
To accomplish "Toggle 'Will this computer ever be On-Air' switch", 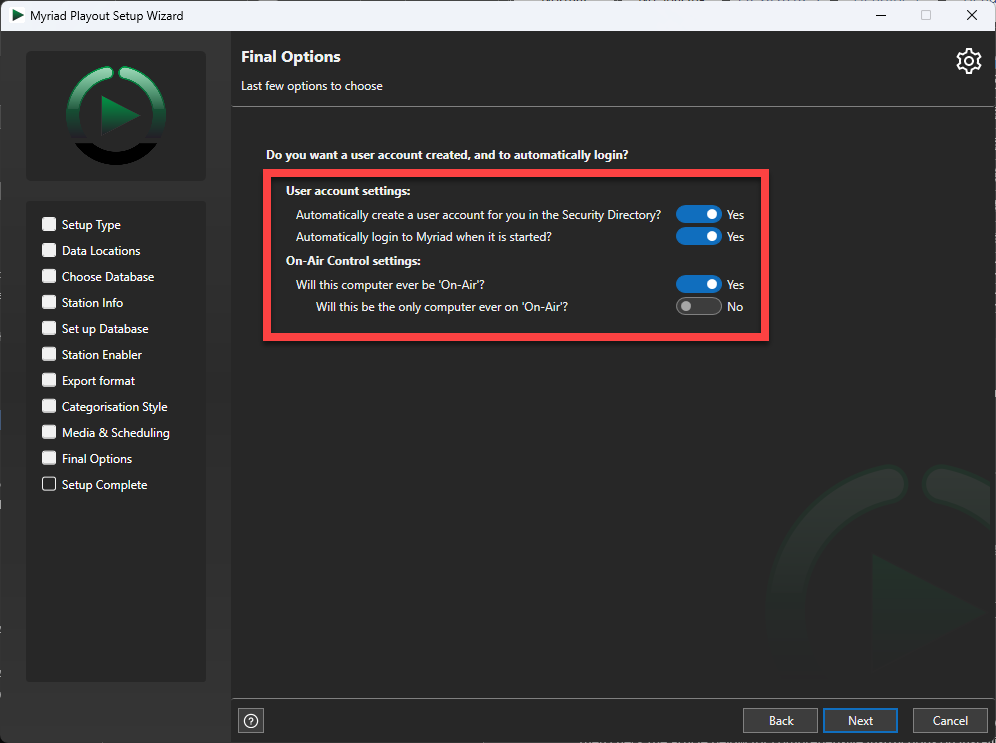I will point(698,284).
